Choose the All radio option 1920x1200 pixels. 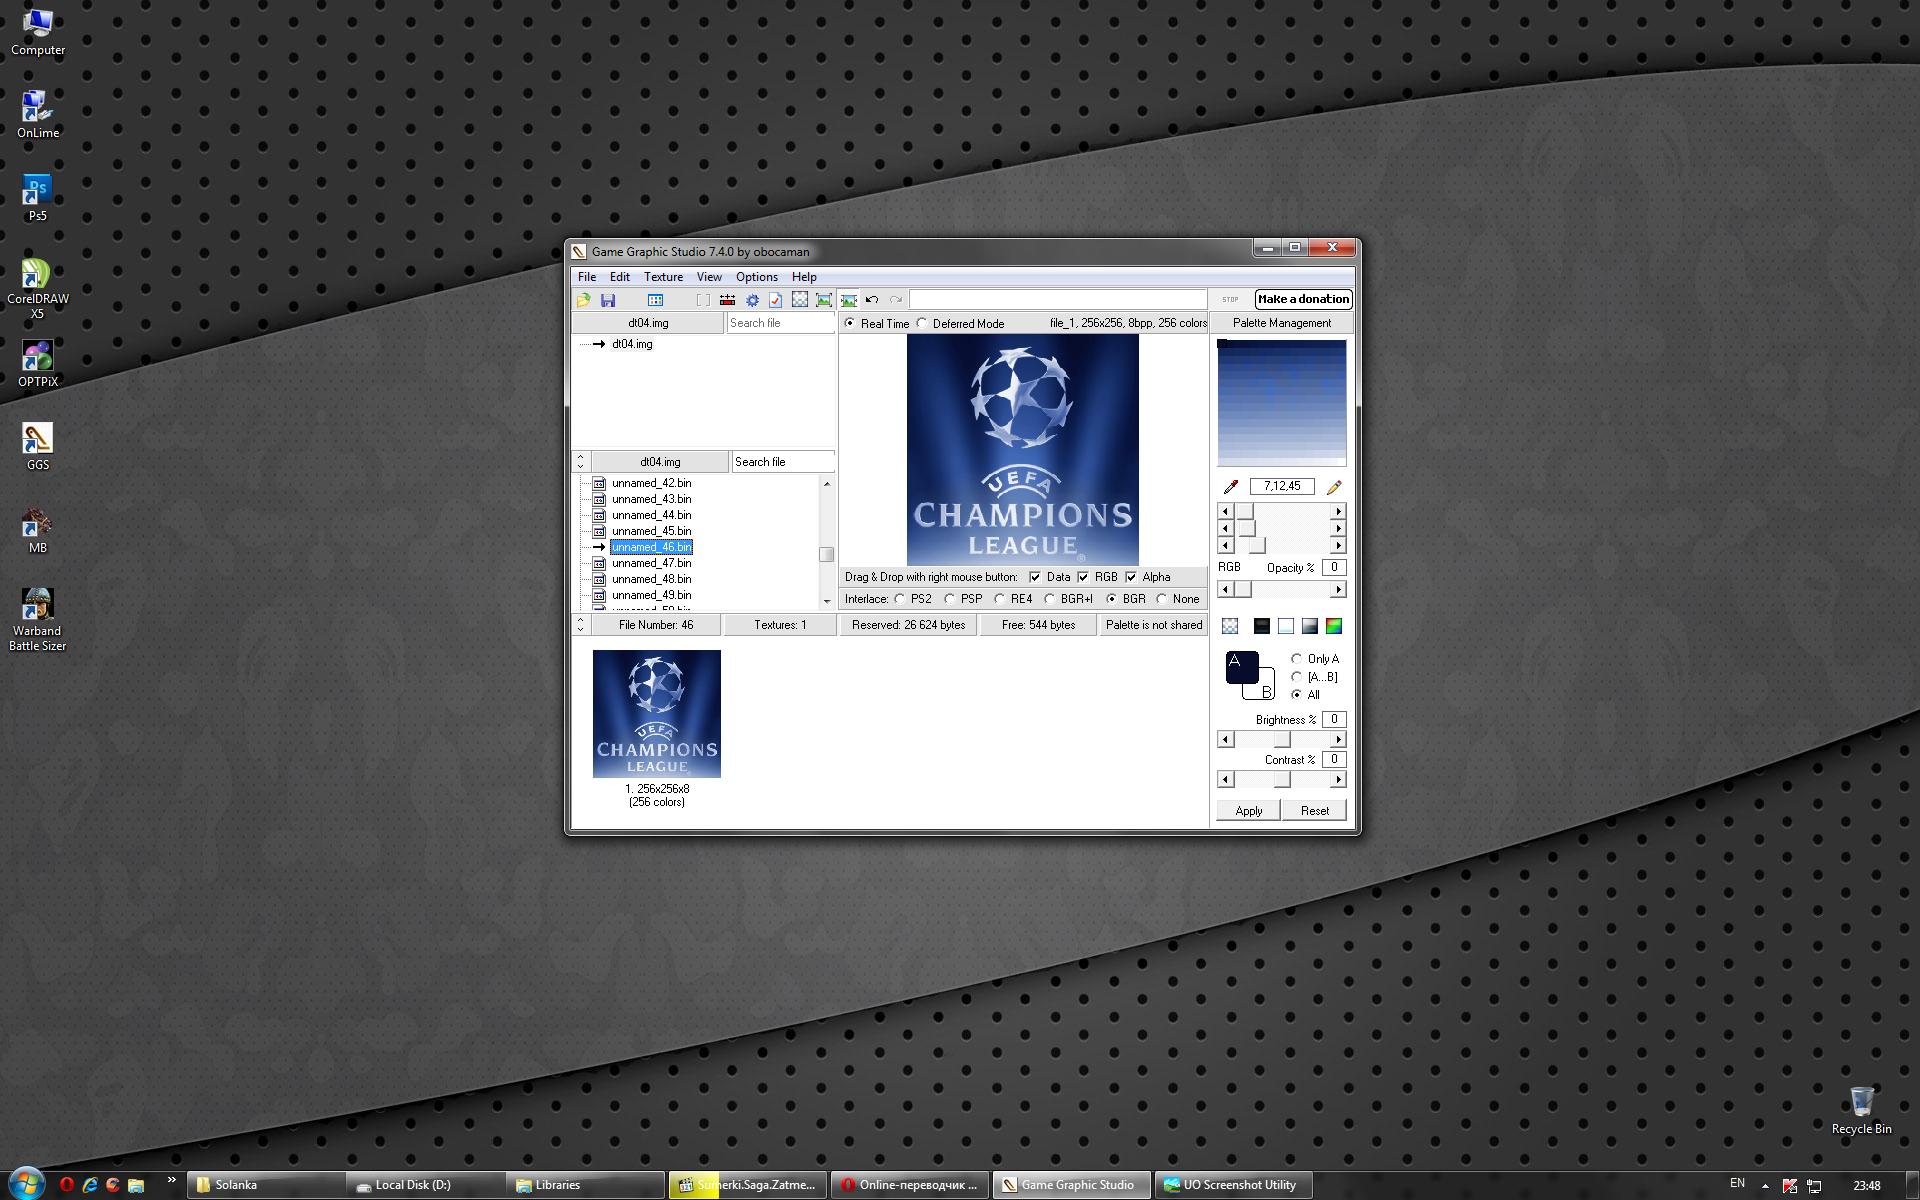click(1297, 695)
